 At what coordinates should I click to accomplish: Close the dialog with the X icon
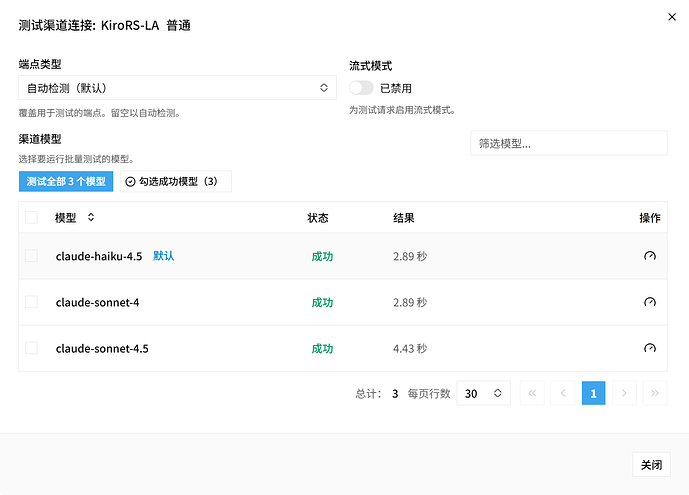(x=672, y=17)
